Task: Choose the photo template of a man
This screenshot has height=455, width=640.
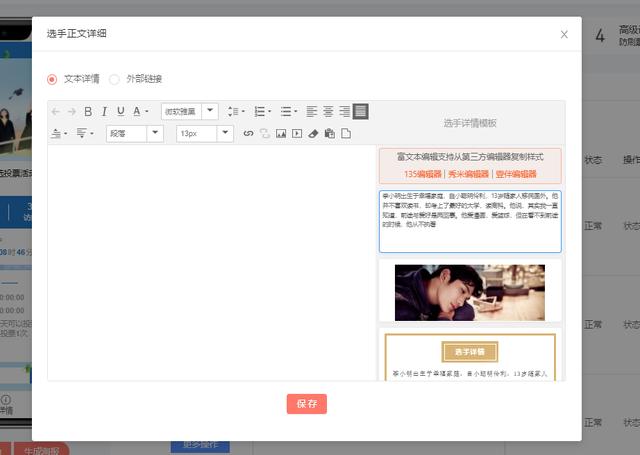Action: 470,292
